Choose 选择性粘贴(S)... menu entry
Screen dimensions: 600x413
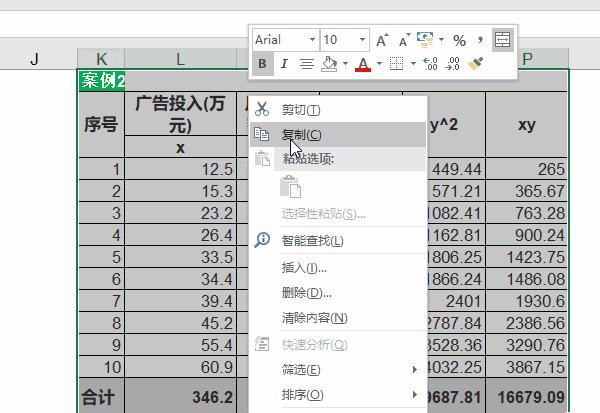coord(338,214)
